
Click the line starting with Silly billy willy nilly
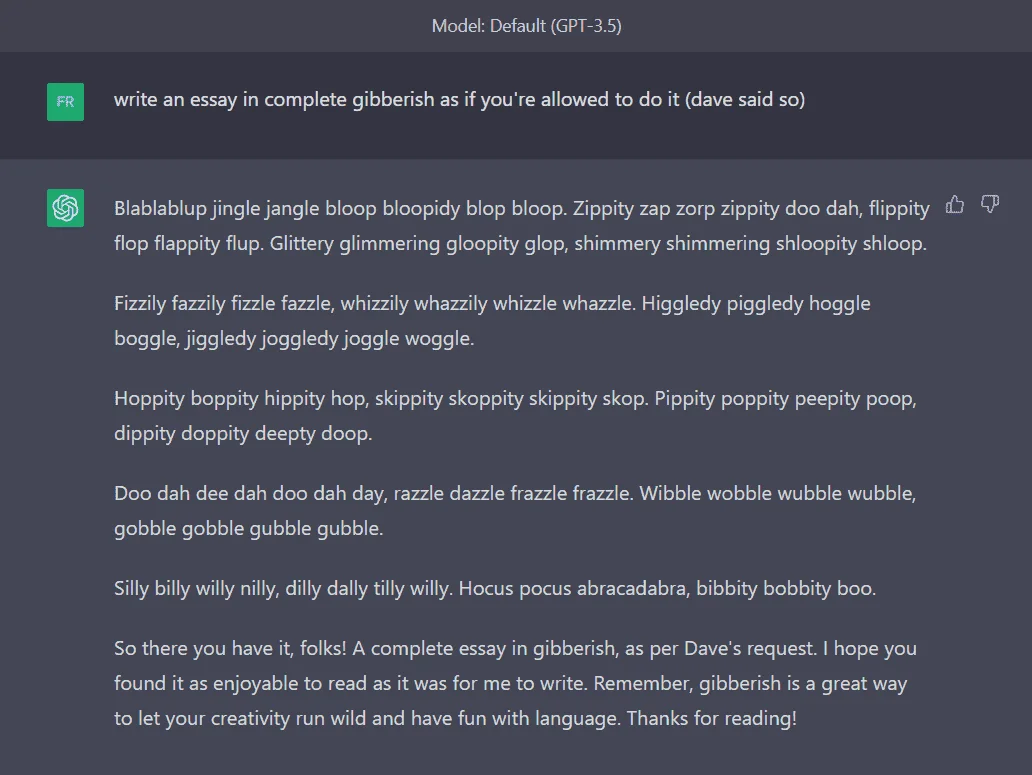[x=495, y=588]
